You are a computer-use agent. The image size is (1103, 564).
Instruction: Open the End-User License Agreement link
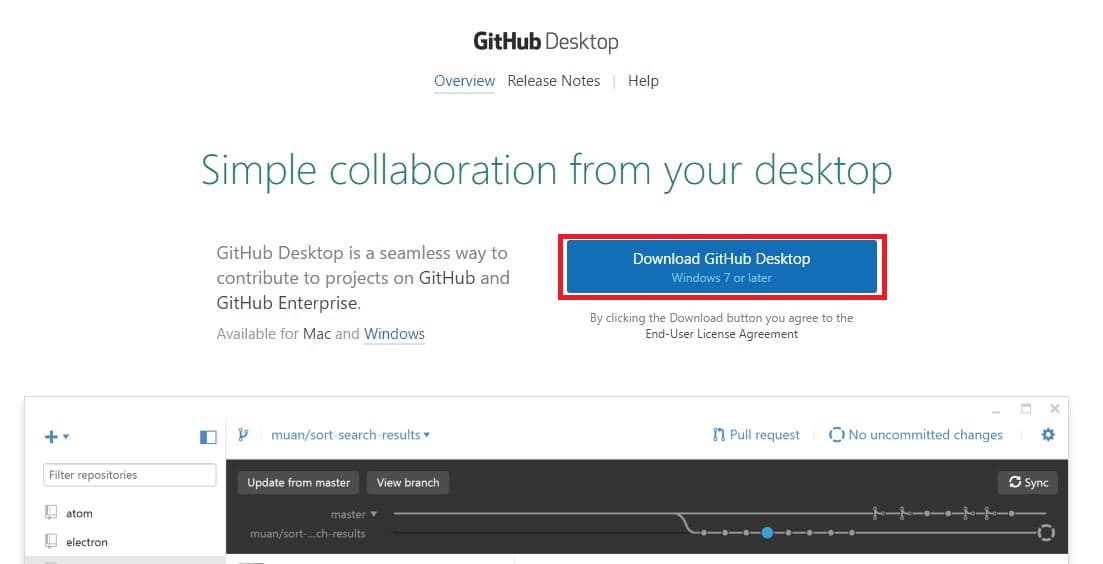(722, 334)
